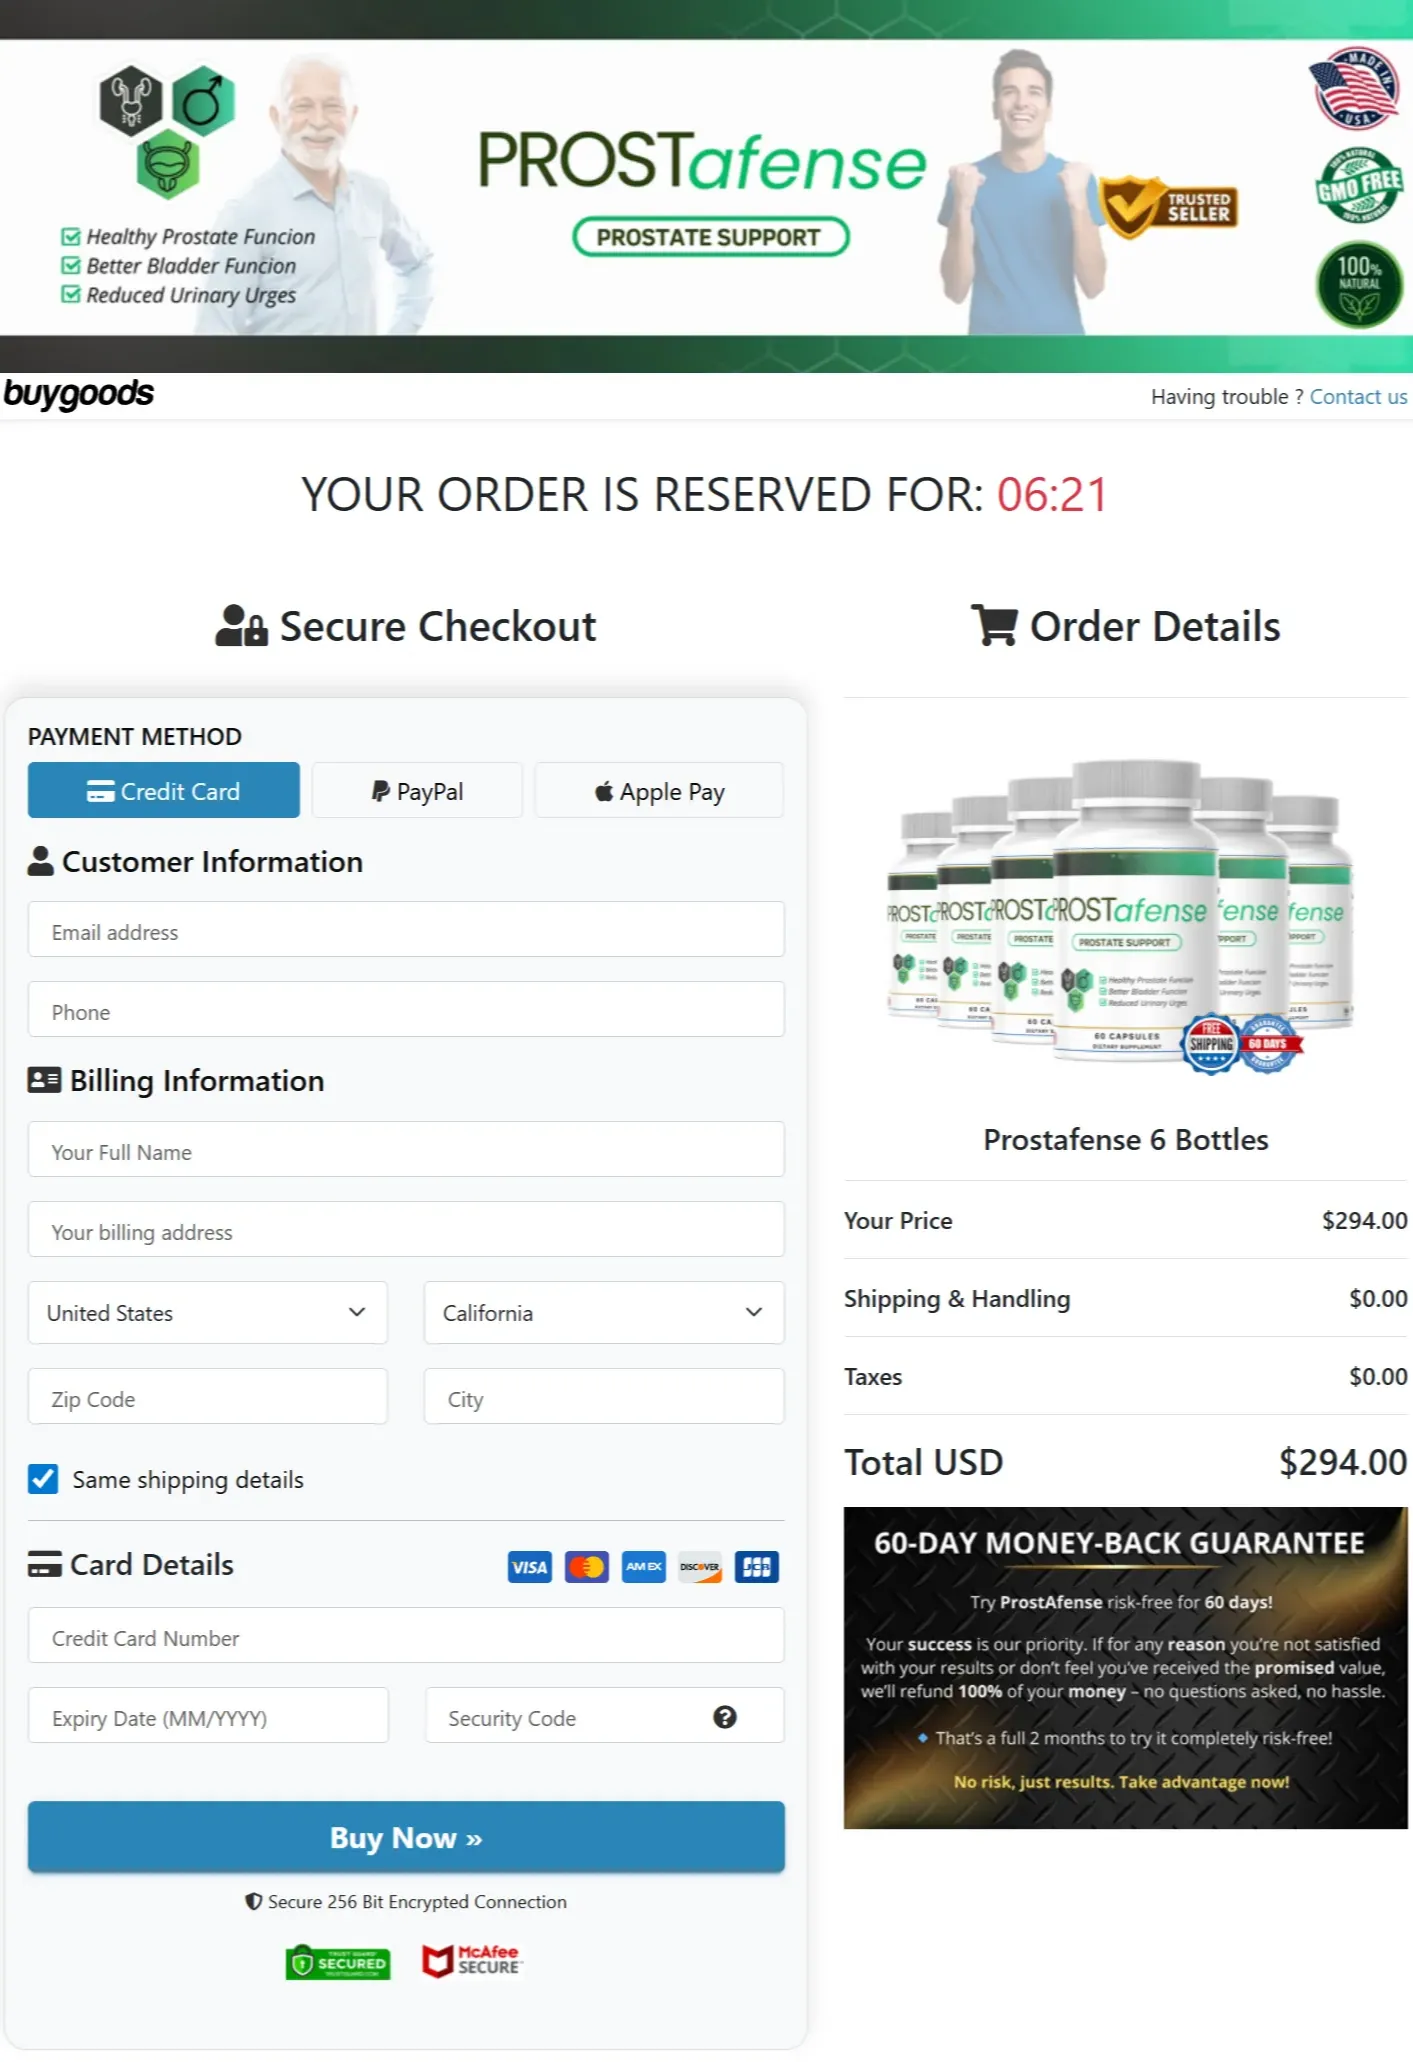Open the Contact us link

tap(1358, 396)
